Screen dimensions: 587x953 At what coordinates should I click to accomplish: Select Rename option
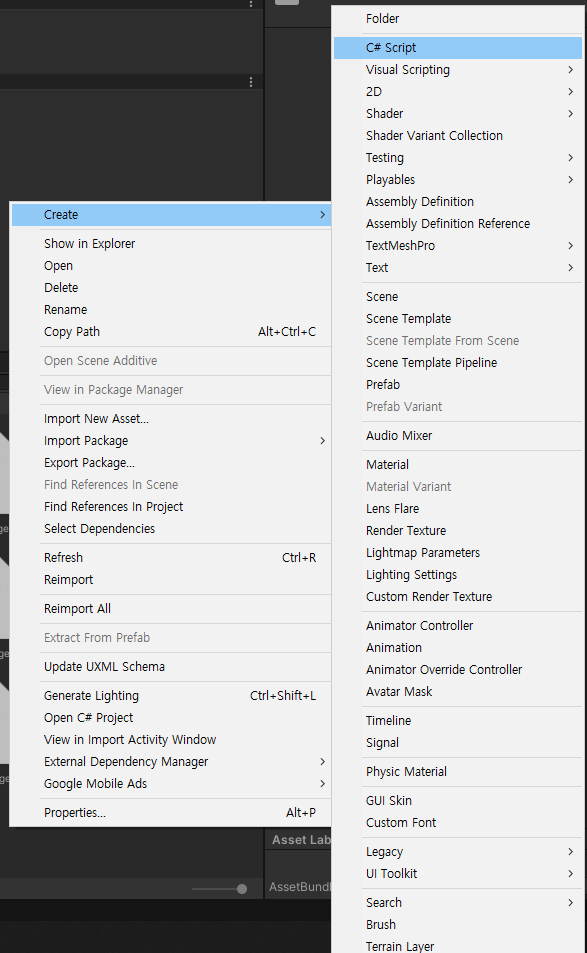(171, 309)
